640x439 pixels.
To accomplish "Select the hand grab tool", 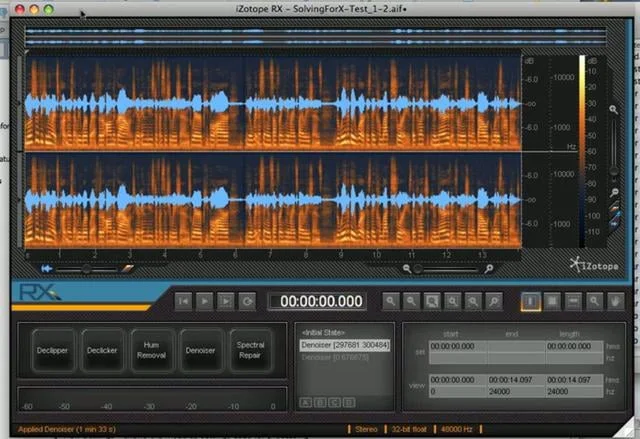I will tap(616, 301).
